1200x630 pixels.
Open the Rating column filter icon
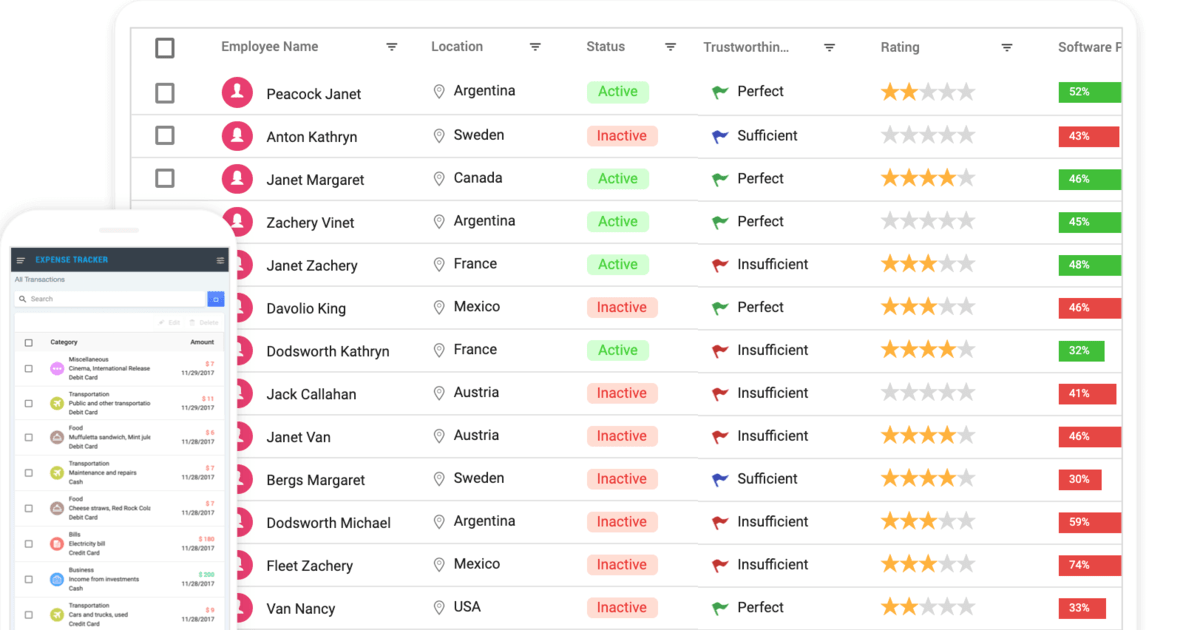click(x=1007, y=47)
